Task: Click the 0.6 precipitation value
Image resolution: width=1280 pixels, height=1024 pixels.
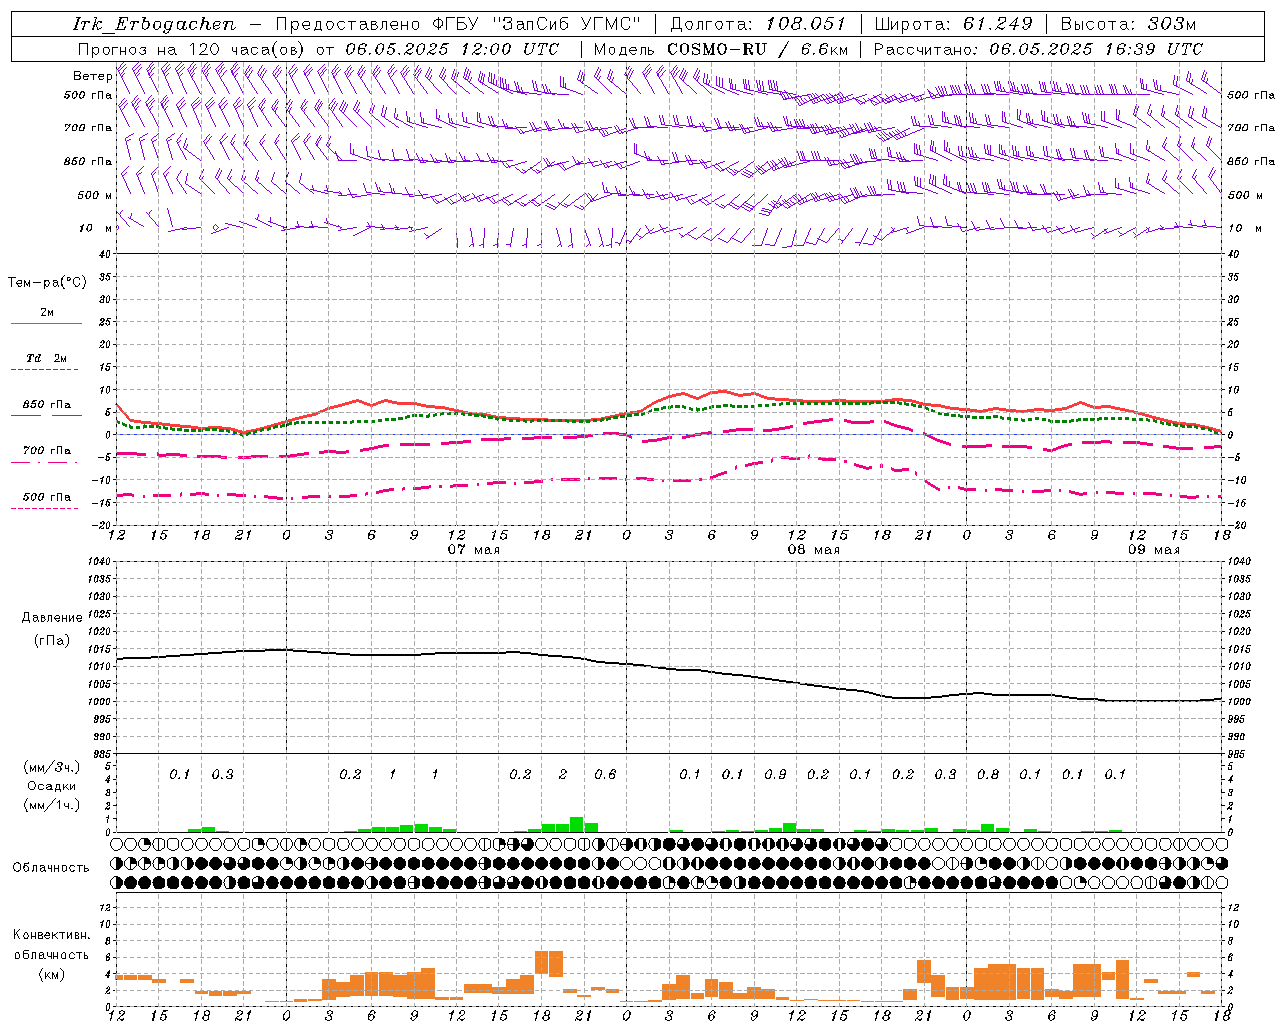Action: (605, 774)
